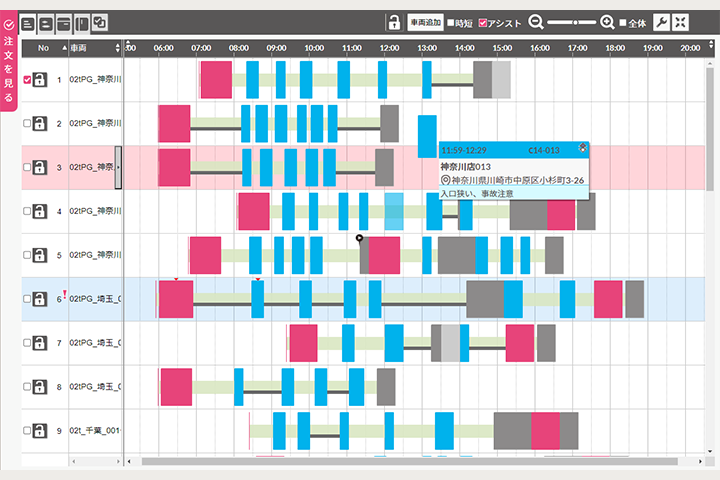Click the 12:00 black pin marker in row 5
The image size is (720, 480).
coord(360,239)
